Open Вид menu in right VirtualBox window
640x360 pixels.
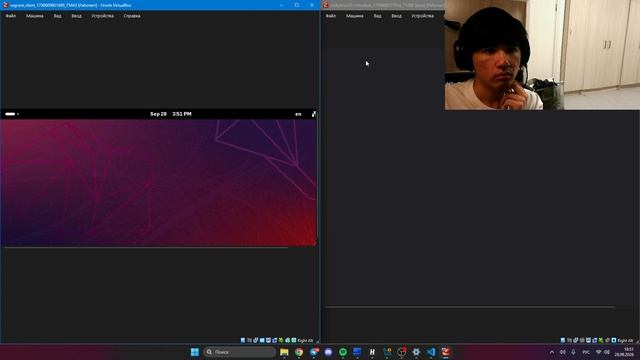click(378, 16)
